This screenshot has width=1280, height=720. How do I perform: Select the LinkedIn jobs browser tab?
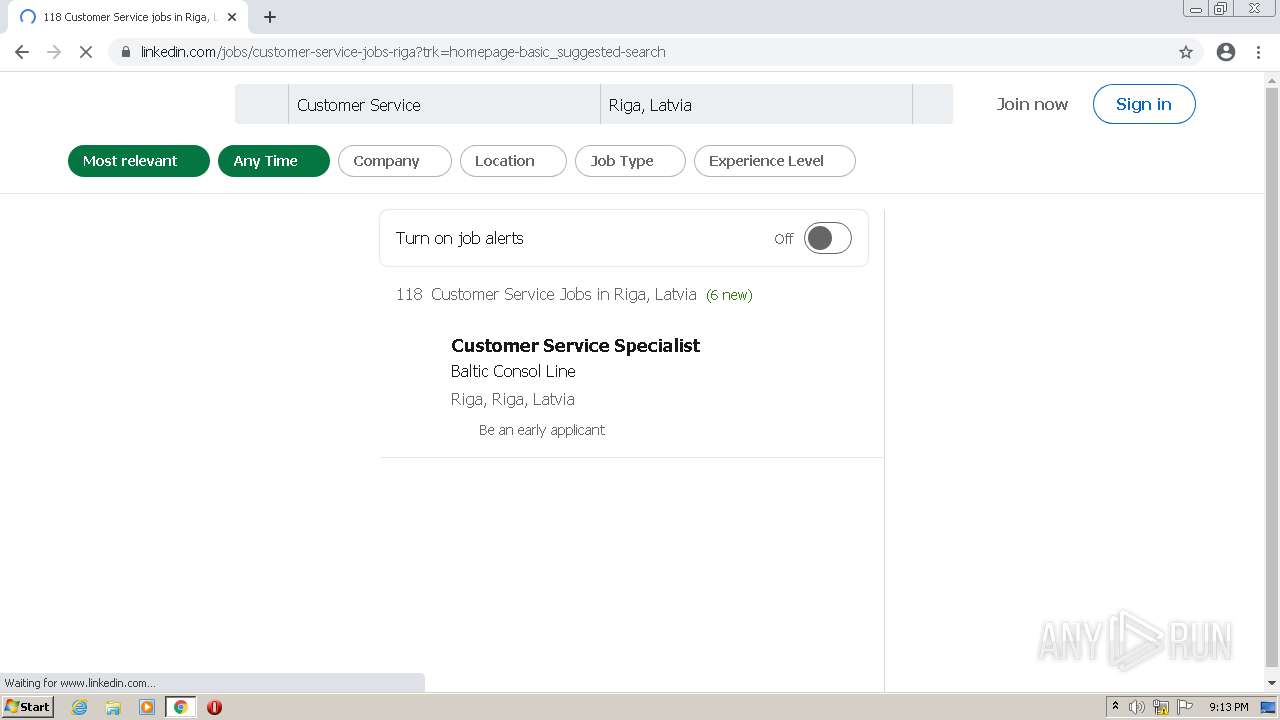[126, 17]
